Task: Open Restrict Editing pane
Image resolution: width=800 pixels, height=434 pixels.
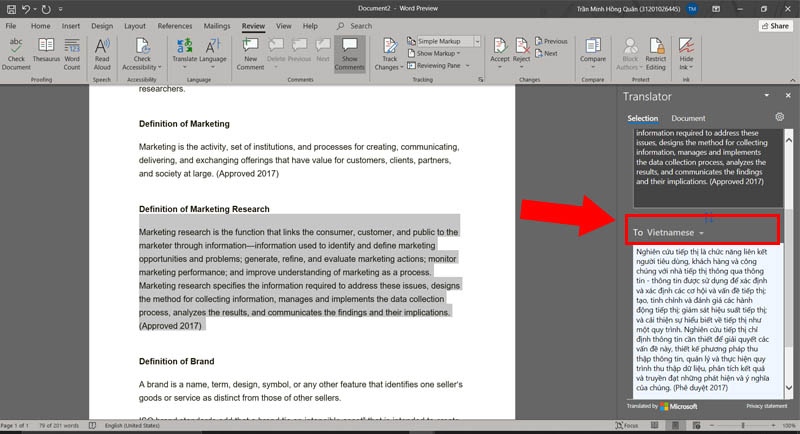Action: click(656, 54)
